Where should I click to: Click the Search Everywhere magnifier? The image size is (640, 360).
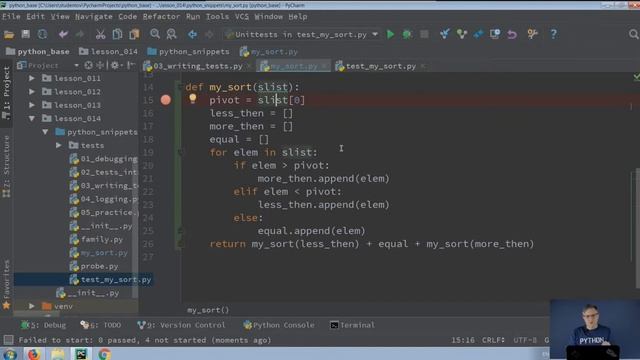[633, 34]
